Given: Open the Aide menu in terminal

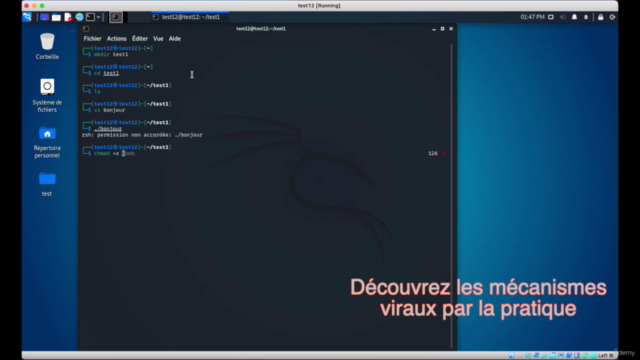Looking at the screenshot, I should tap(175, 38).
